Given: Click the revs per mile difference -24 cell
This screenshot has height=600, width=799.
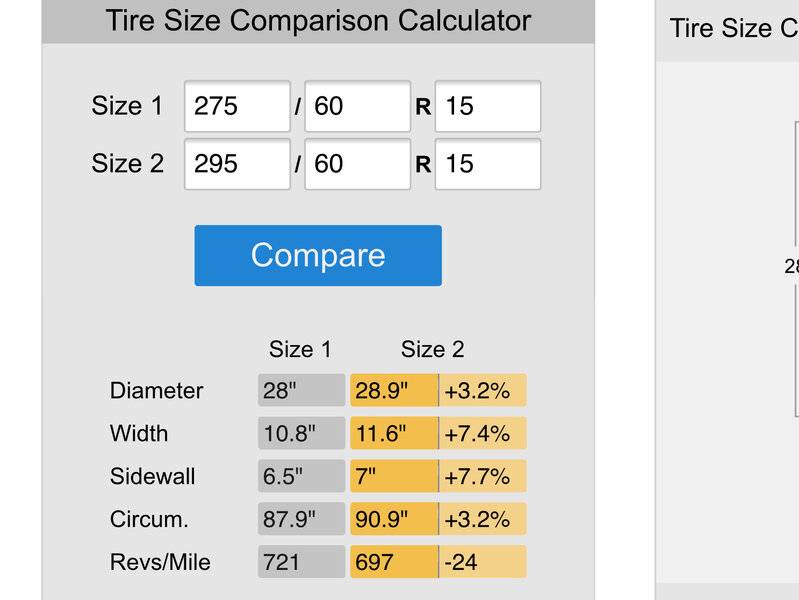Looking at the screenshot, I should point(483,561).
